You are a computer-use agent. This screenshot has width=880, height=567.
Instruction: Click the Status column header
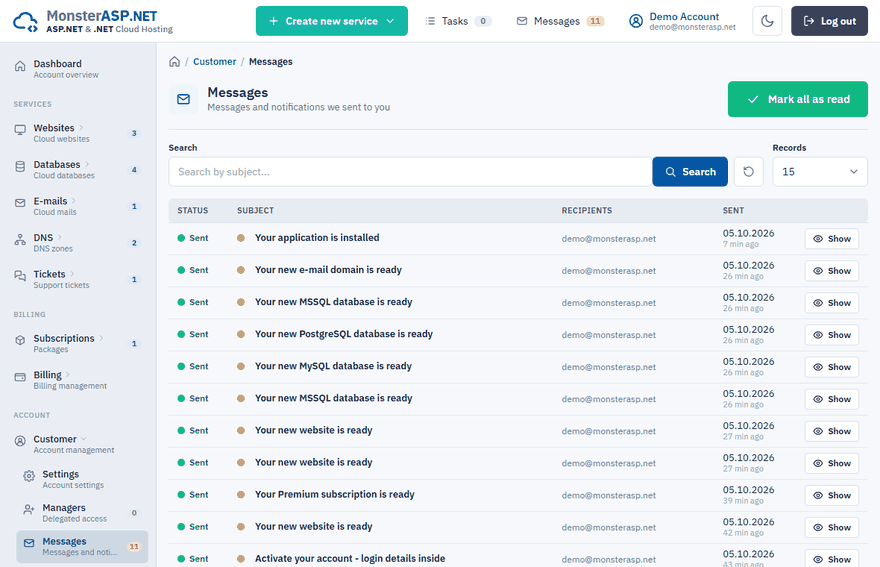(x=192, y=211)
